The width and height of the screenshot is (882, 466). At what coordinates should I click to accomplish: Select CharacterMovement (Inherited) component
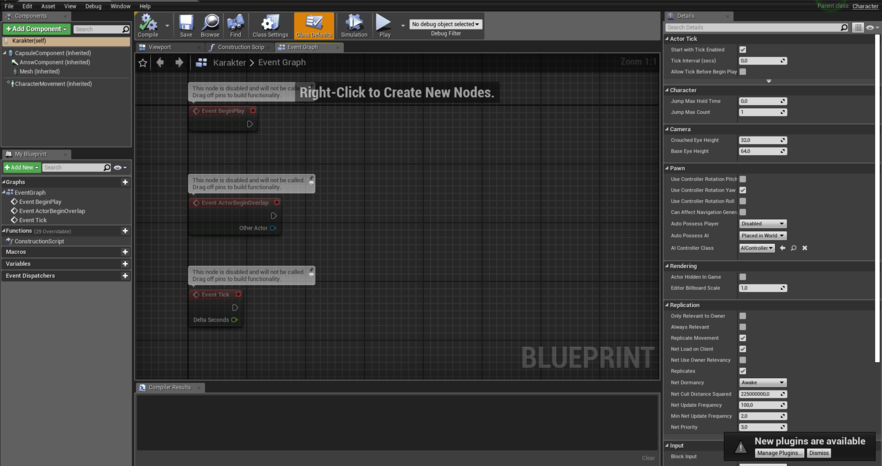point(53,84)
